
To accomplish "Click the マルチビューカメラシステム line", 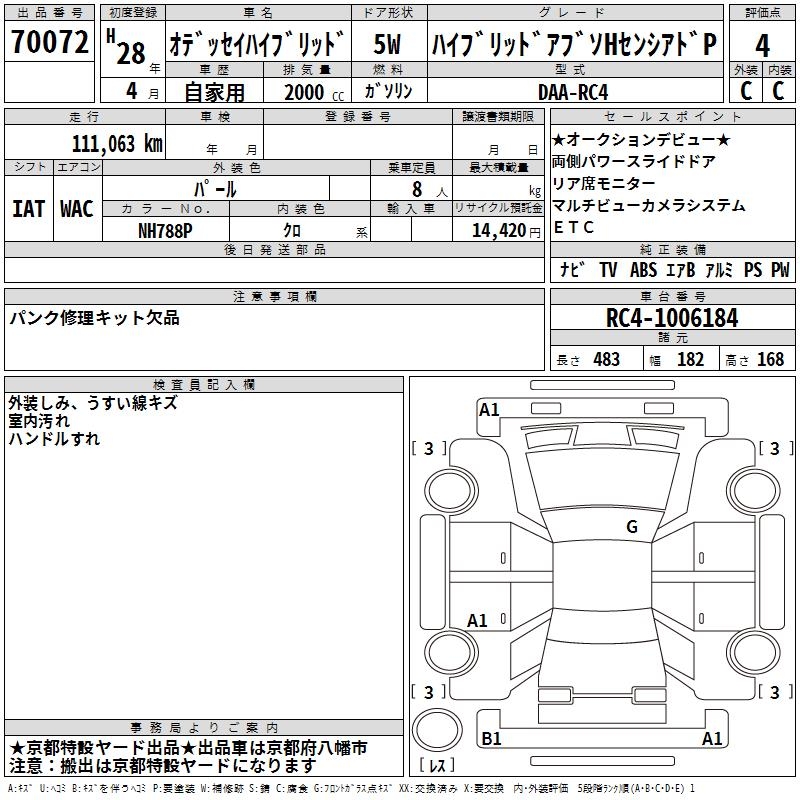I will coord(648,205).
